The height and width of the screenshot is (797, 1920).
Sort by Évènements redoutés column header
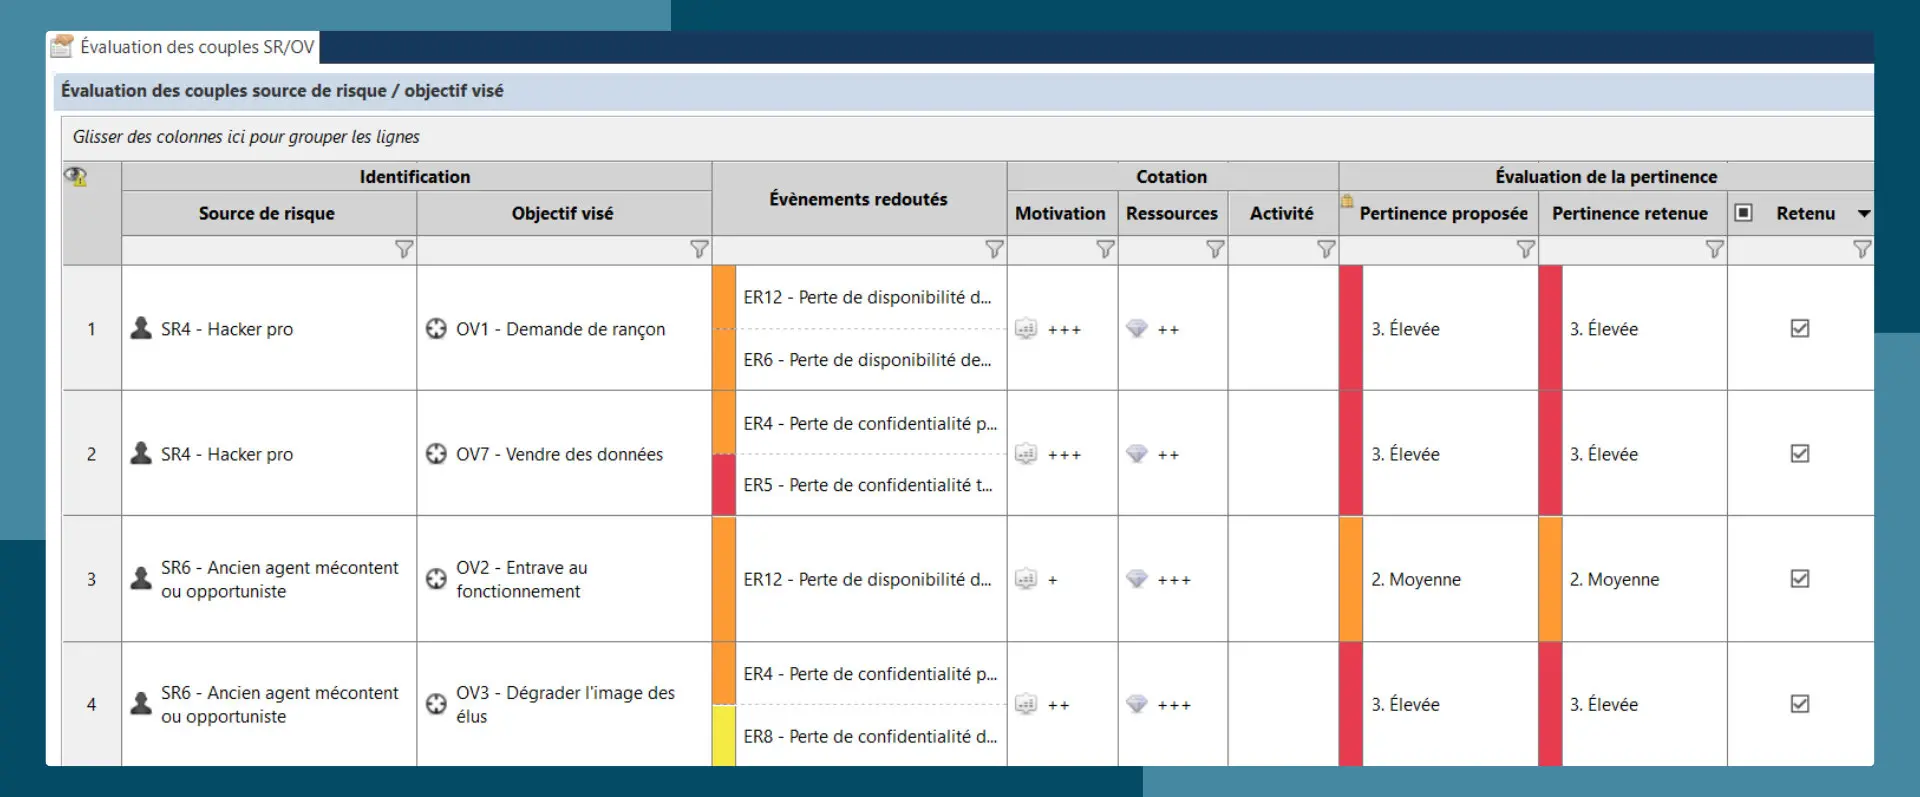point(858,199)
